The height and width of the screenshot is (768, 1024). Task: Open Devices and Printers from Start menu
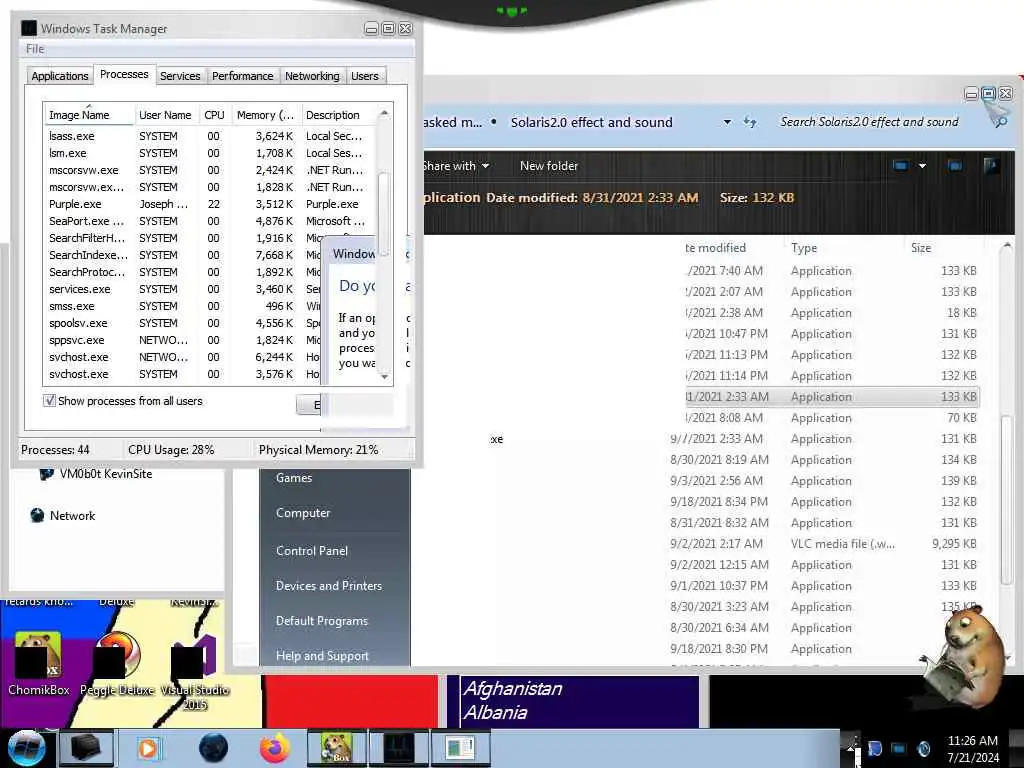[x=328, y=586]
